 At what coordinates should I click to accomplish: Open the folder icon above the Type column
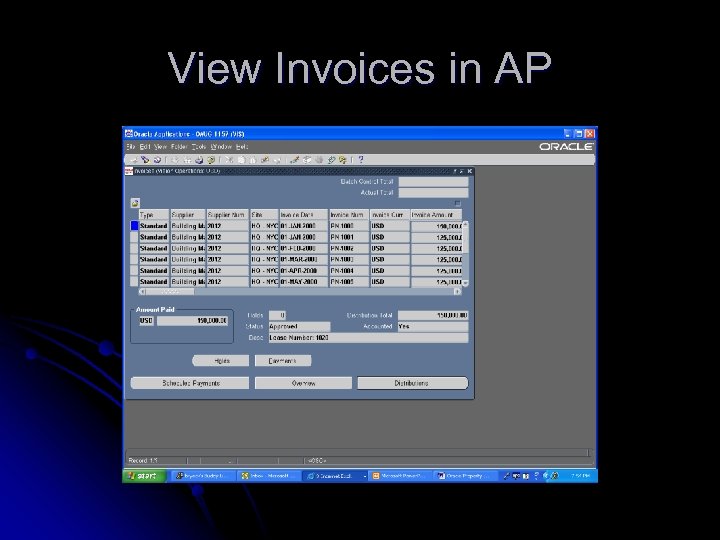135,203
